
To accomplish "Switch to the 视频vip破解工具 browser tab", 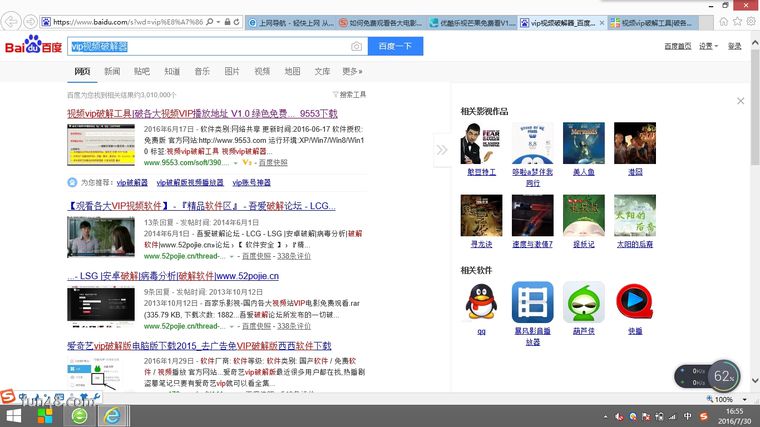I will point(653,23).
